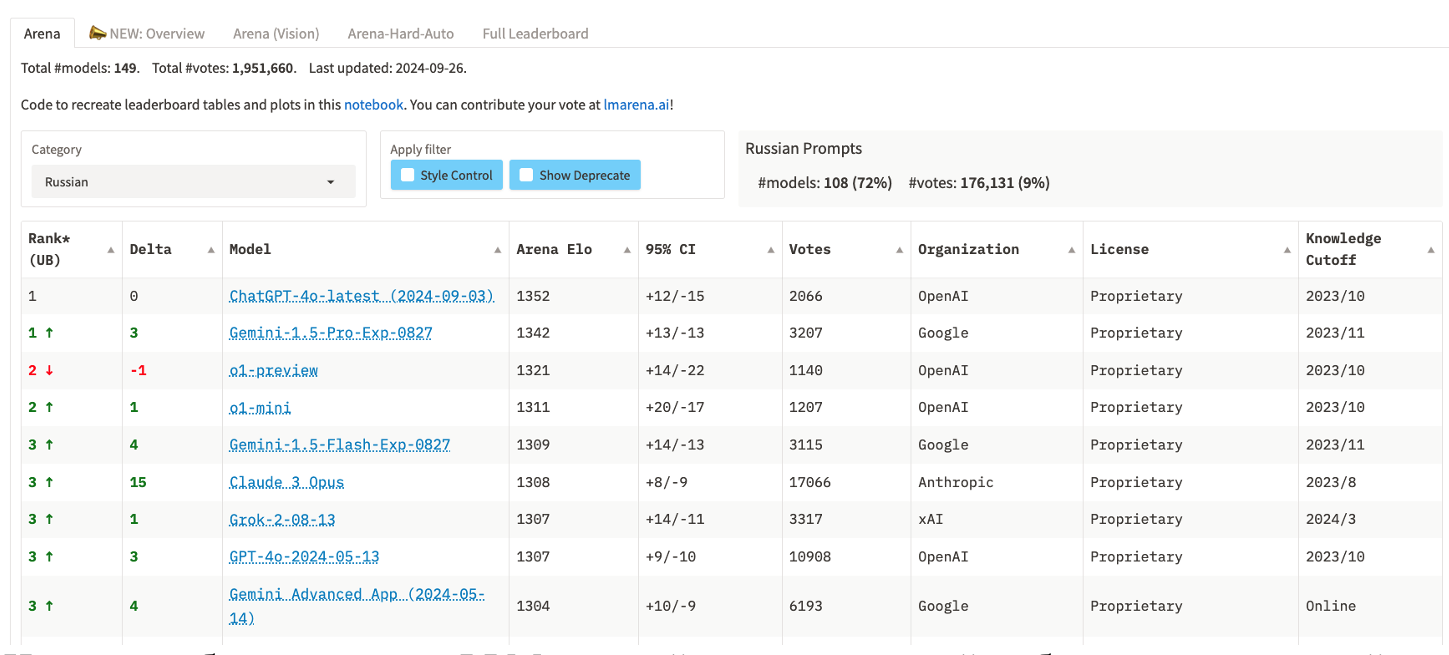1449x655 pixels.
Task: Open the Gemini Advanced App (2024-05-14) link
Action: pyautogui.click(x=357, y=606)
